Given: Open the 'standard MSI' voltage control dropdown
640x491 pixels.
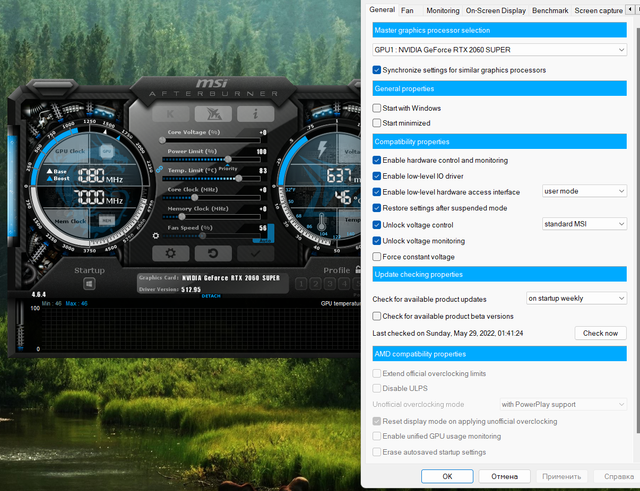Looking at the screenshot, I should tap(584, 224).
